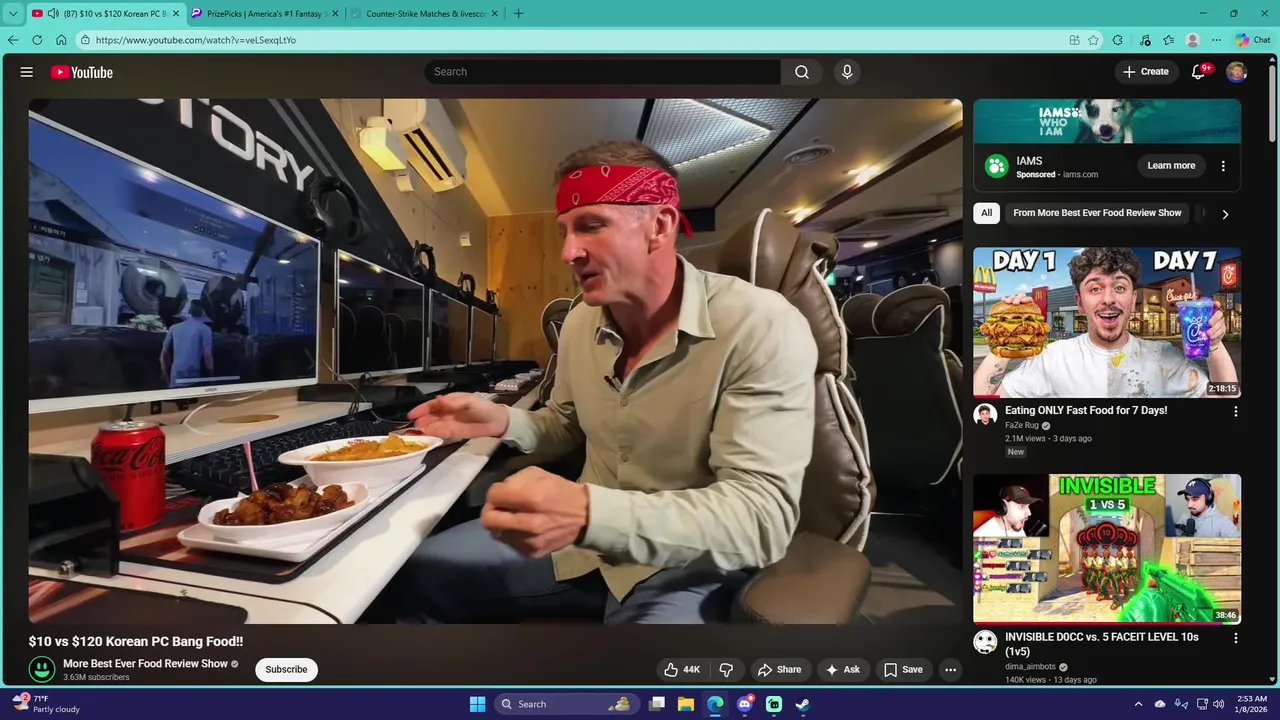Switch to Counter-Strike Matches tab

click(425, 14)
